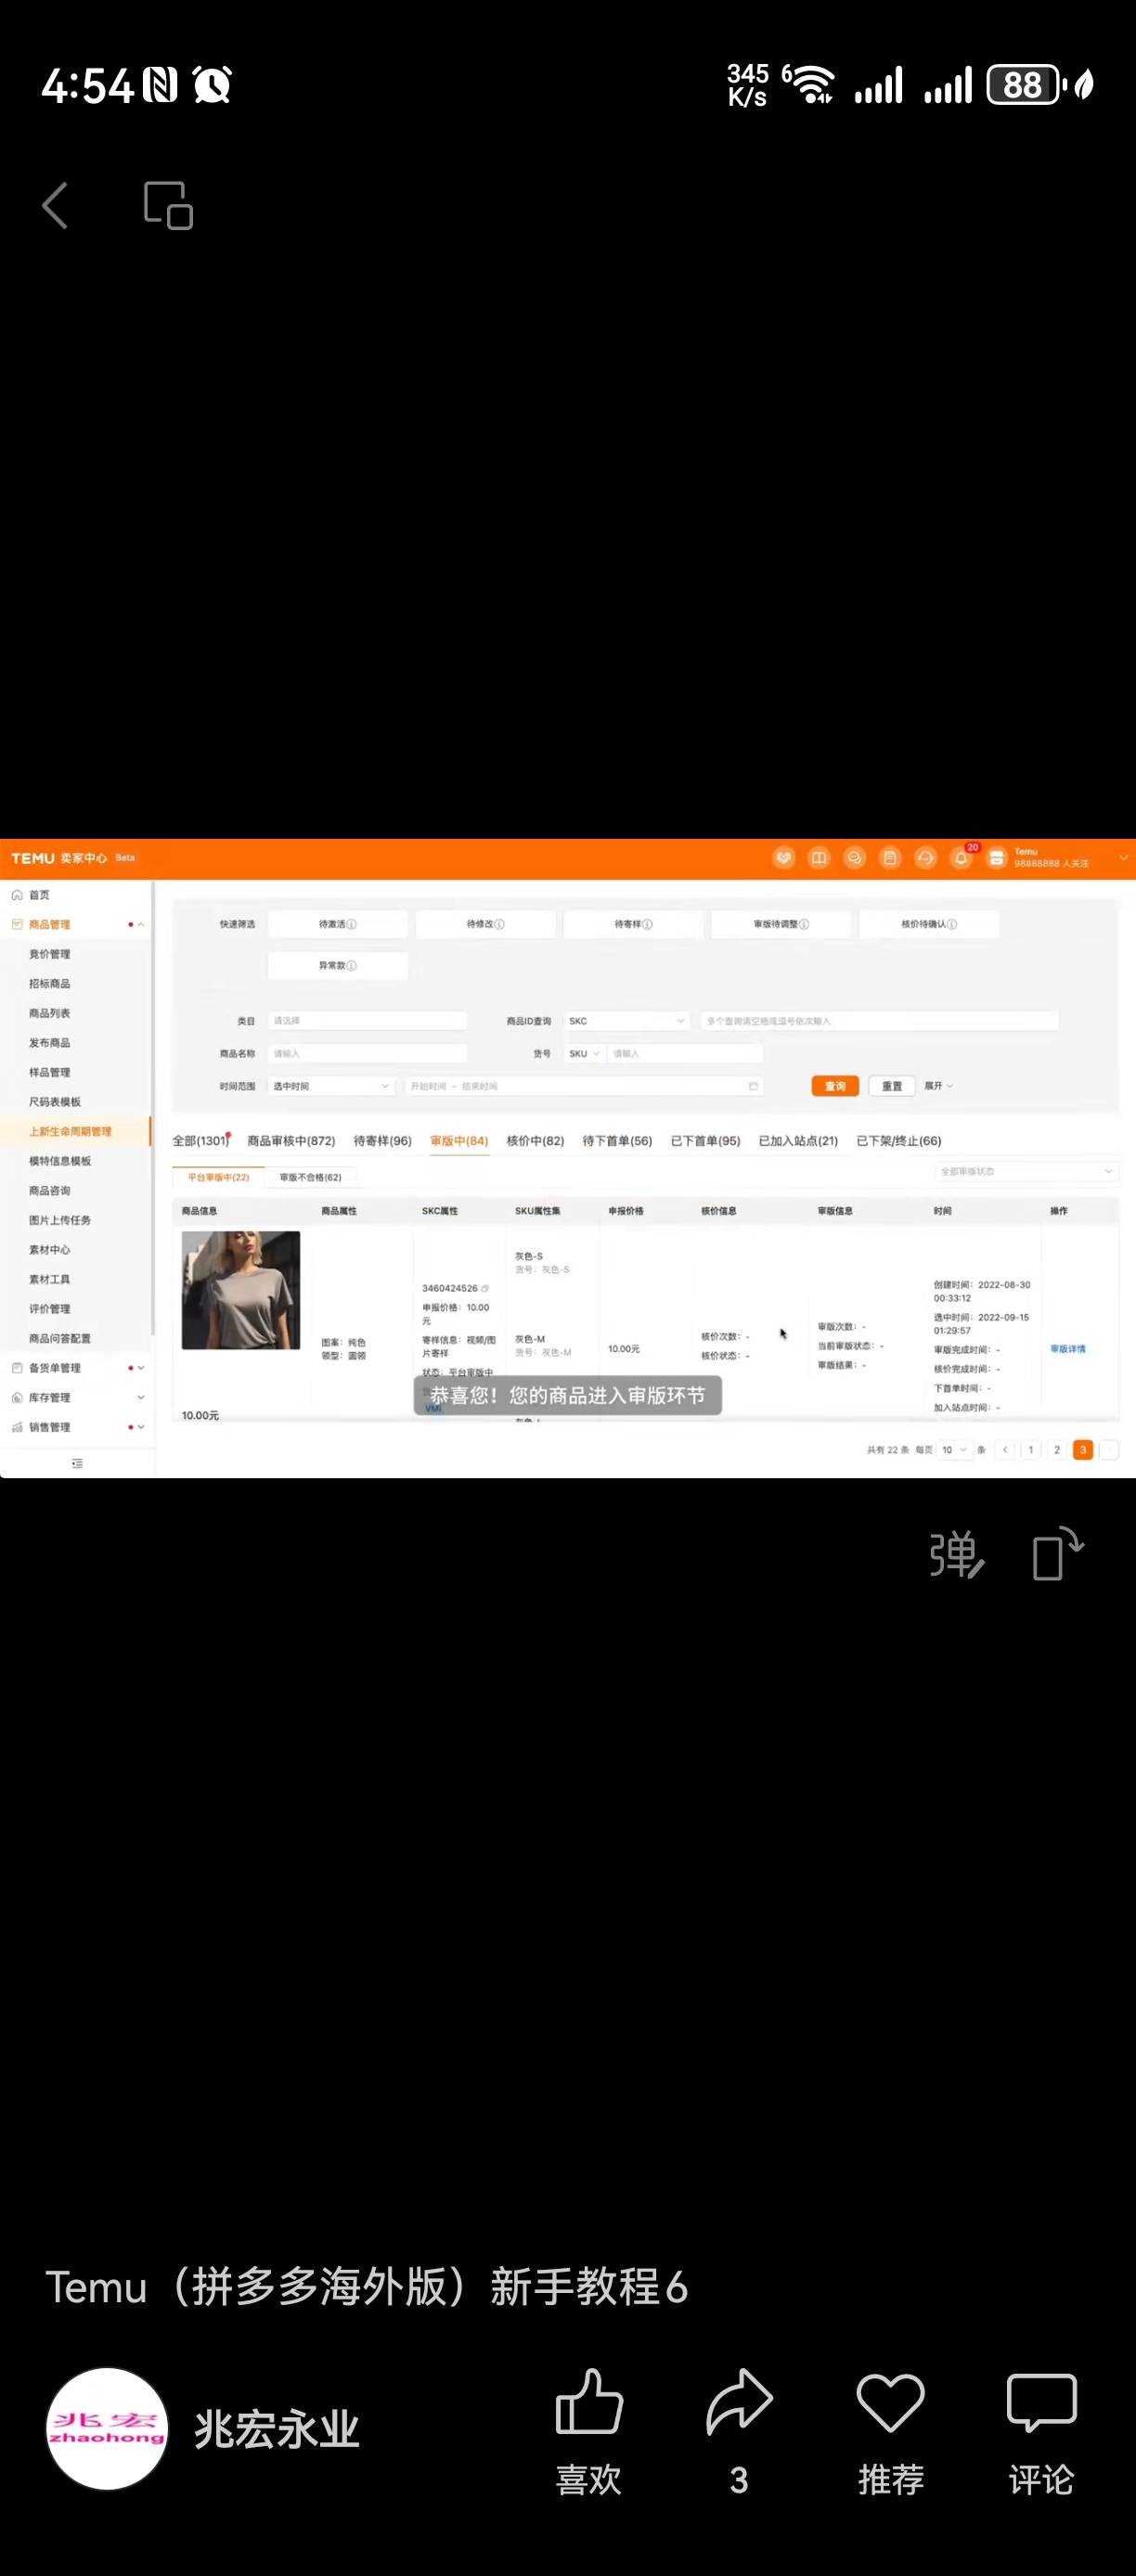Click the 商品名称 input field
Screen dimensions: 1136x2576
367,1053
